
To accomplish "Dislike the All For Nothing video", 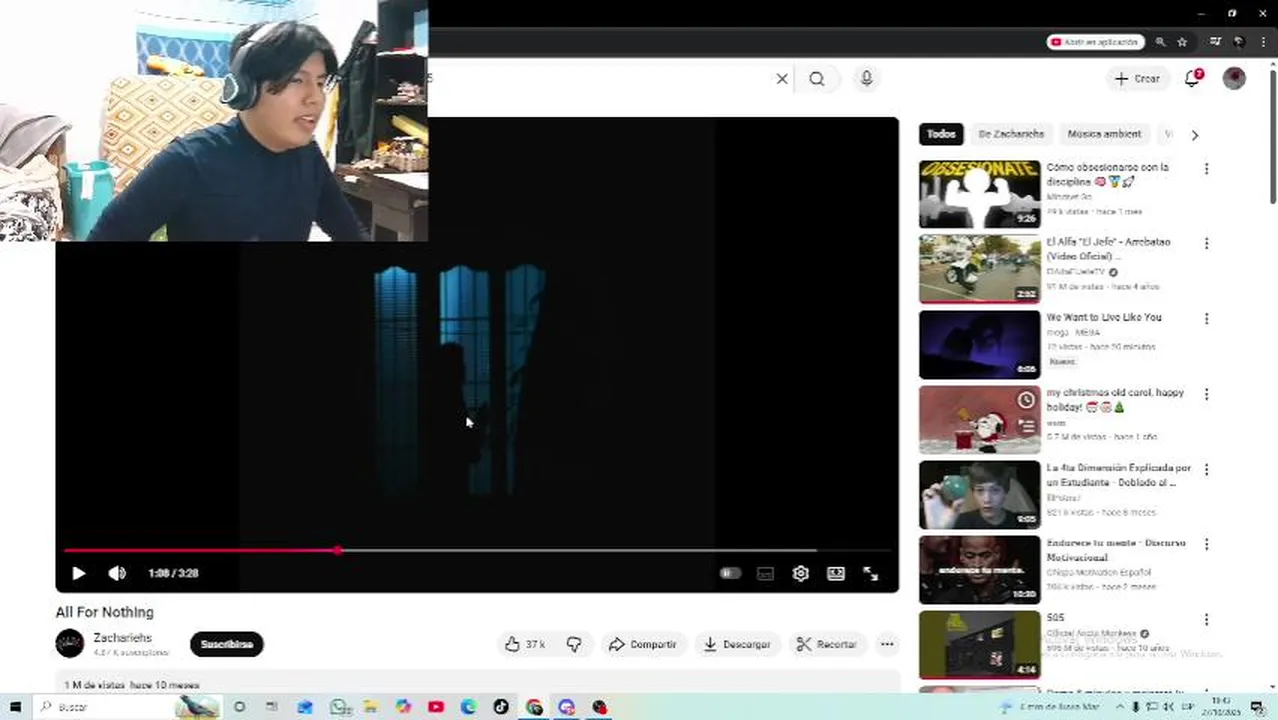I will [574, 644].
